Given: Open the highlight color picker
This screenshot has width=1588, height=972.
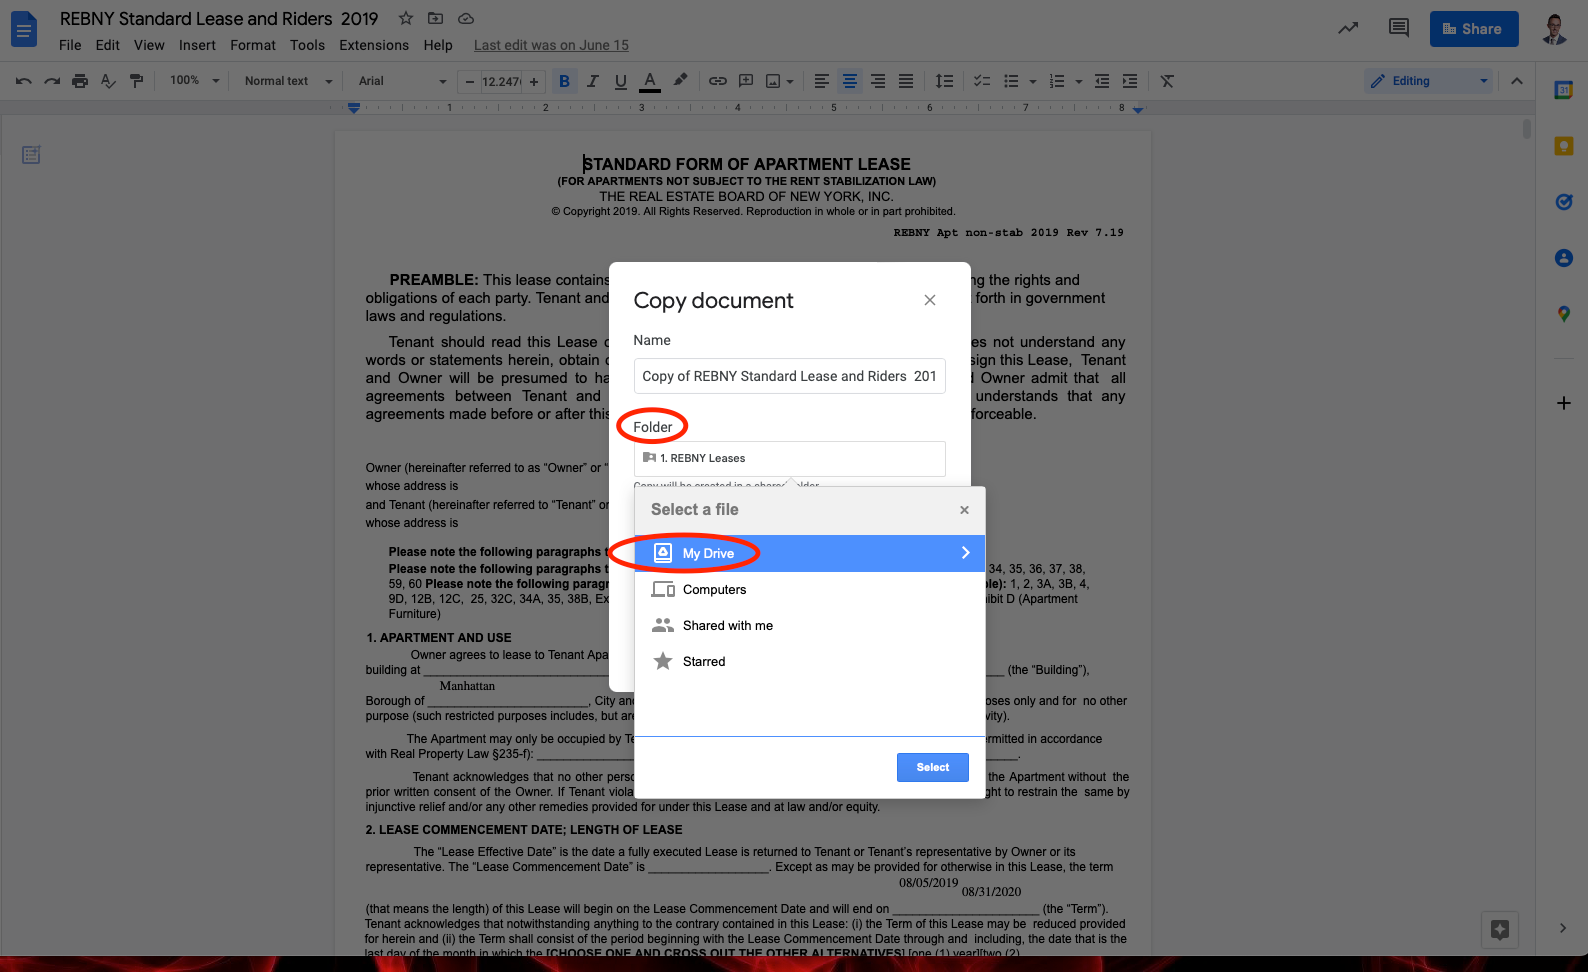Looking at the screenshot, I should pyautogui.click(x=680, y=81).
